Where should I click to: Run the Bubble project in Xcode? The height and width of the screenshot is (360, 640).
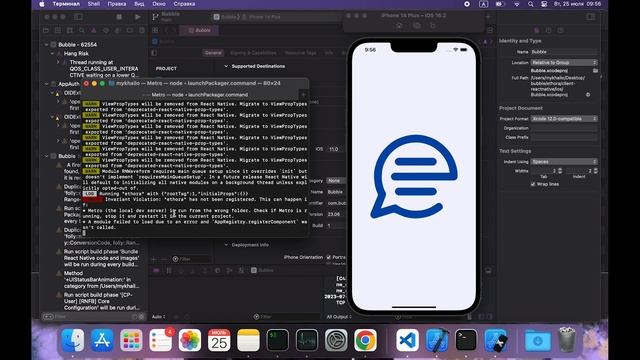point(138,17)
